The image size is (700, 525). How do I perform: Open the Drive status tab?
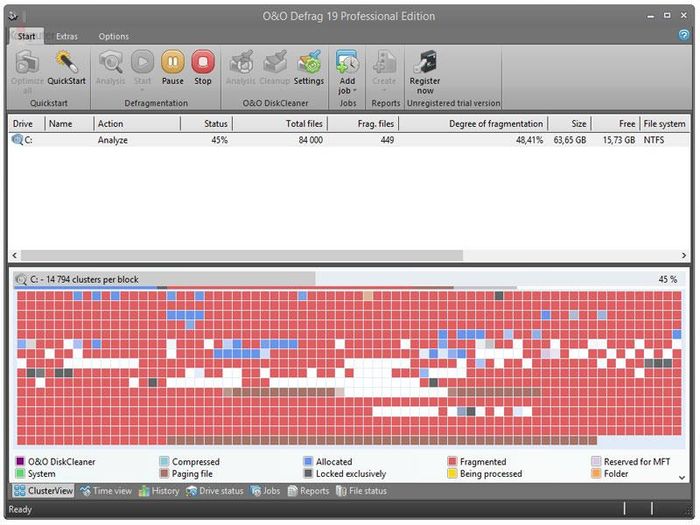(x=215, y=491)
